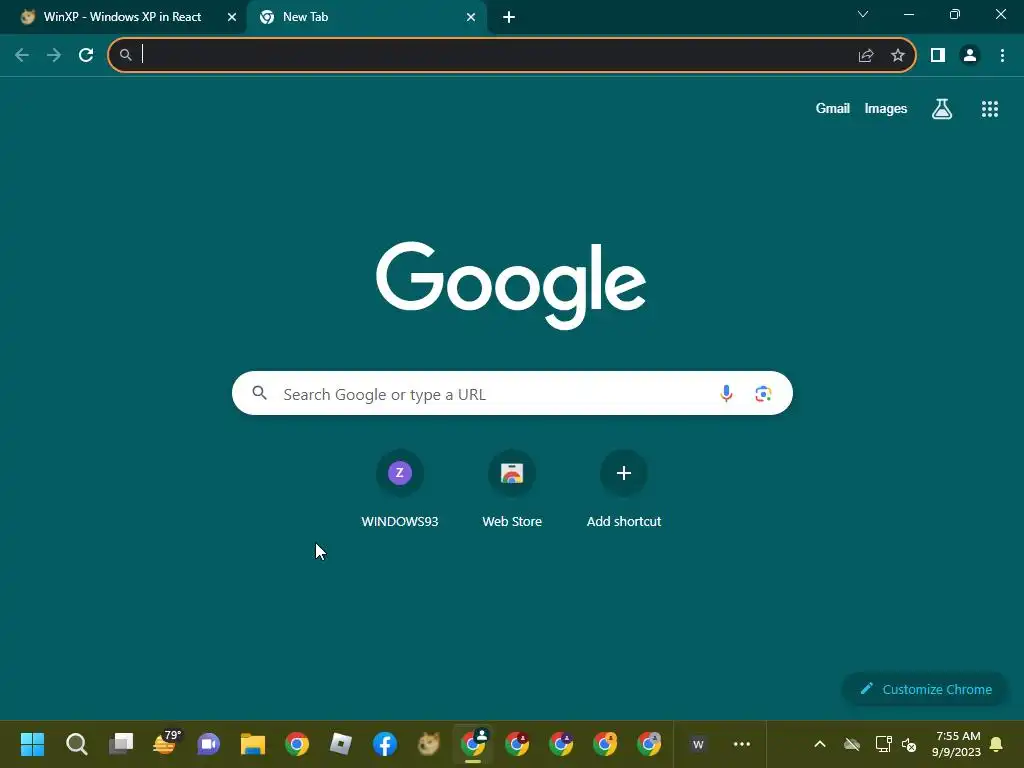Open the W app icon on the taskbar
The width and height of the screenshot is (1024, 768).
[698, 744]
